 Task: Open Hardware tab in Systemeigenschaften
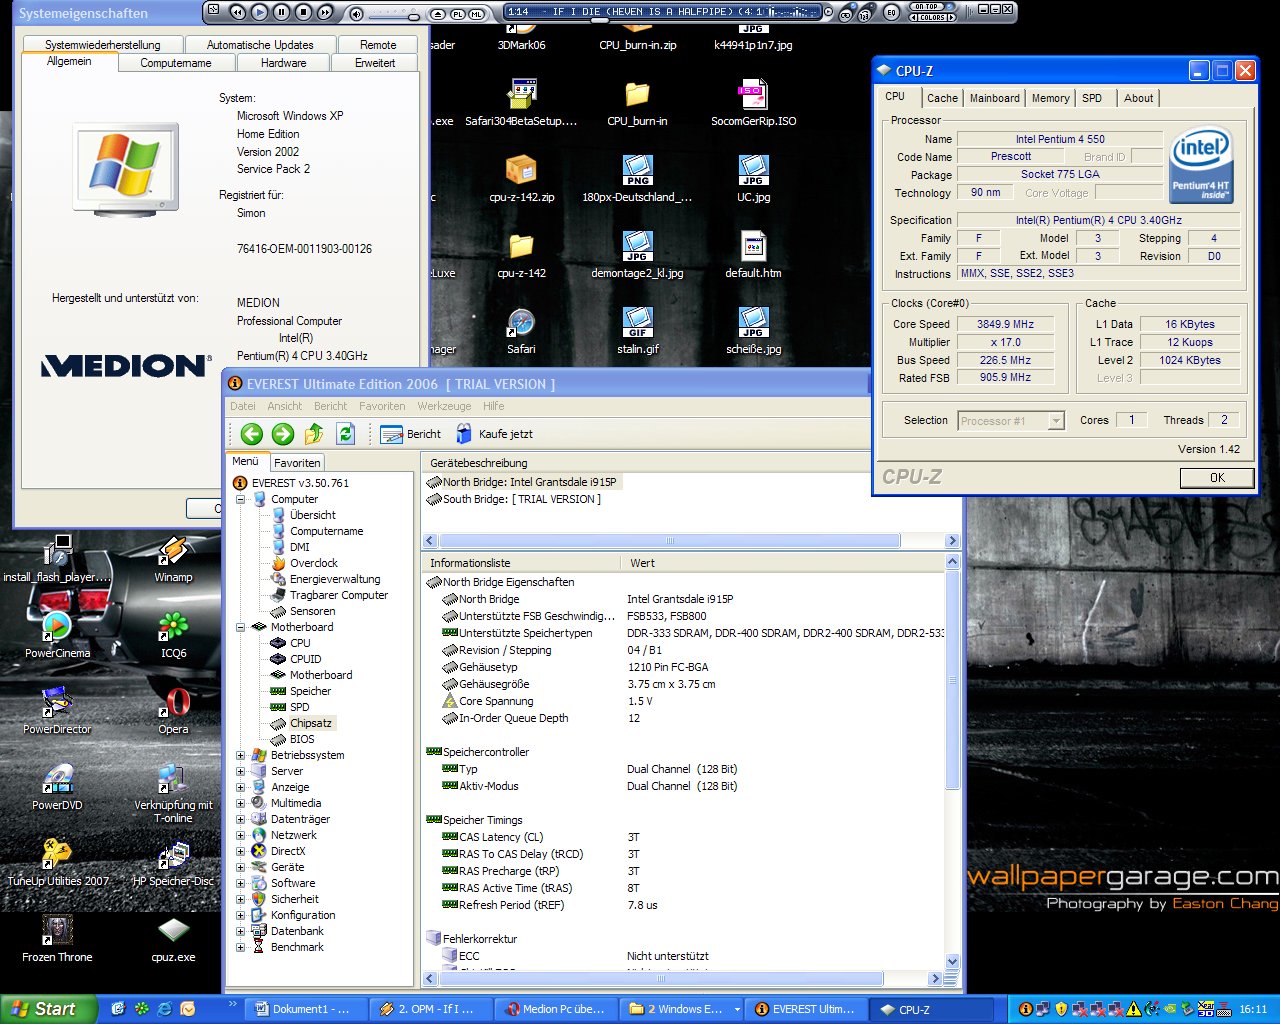pyautogui.click(x=284, y=63)
